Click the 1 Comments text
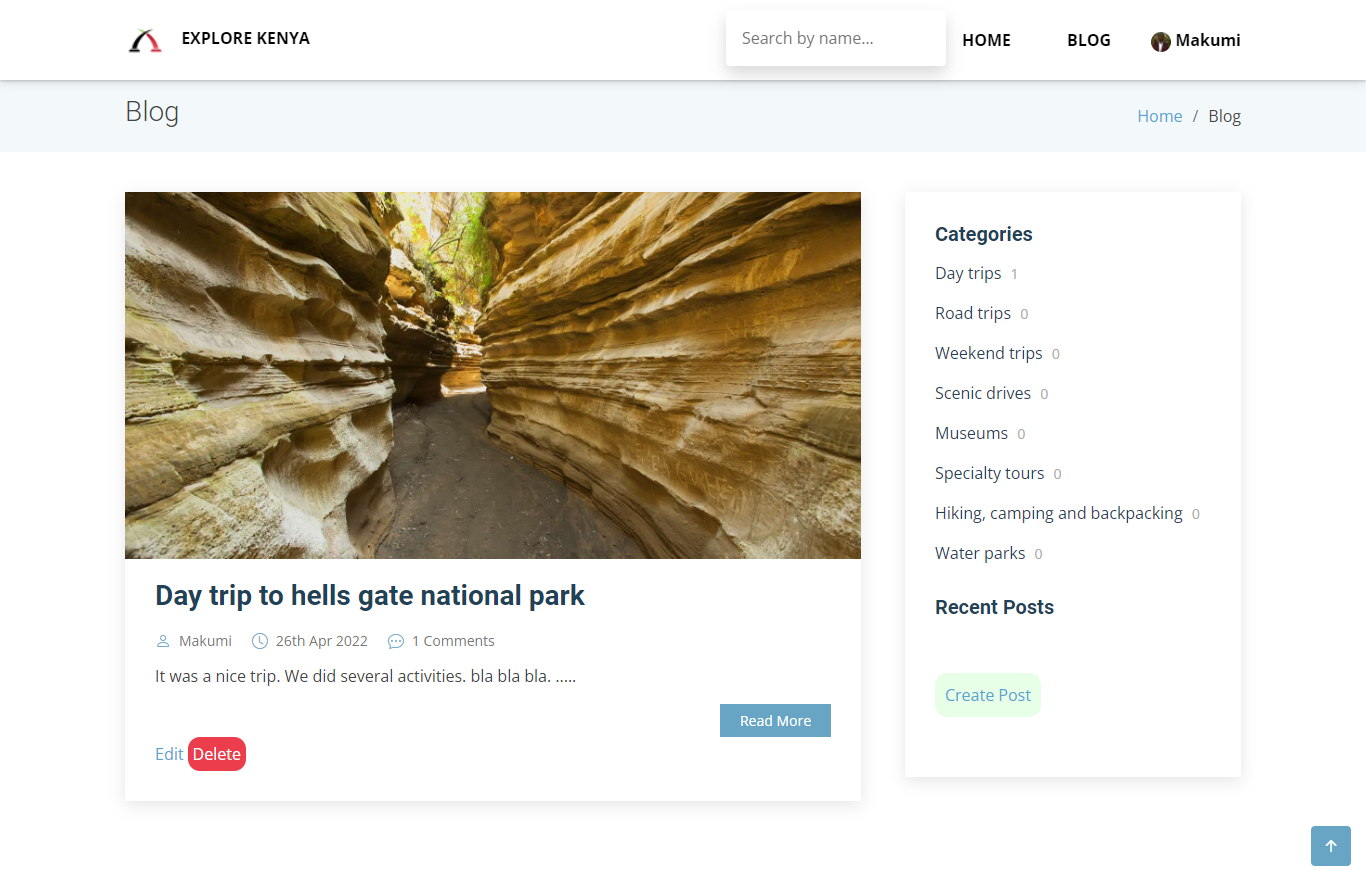Image resolution: width=1366 pixels, height=881 pixels. point(453,641)
